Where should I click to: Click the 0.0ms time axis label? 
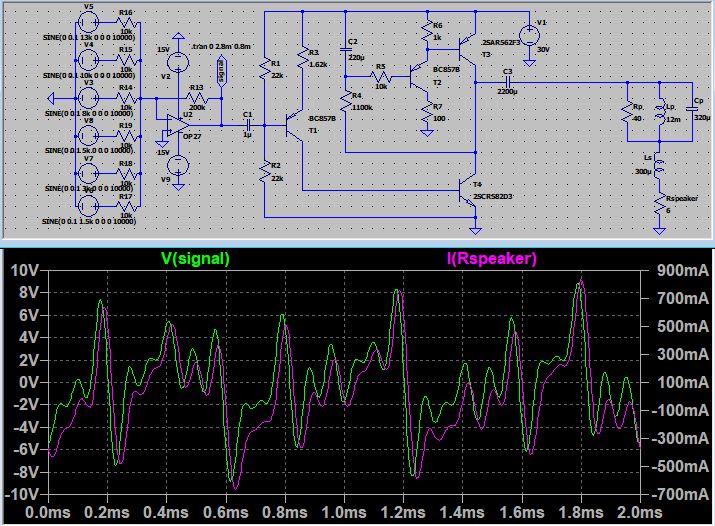coord(48,512)
